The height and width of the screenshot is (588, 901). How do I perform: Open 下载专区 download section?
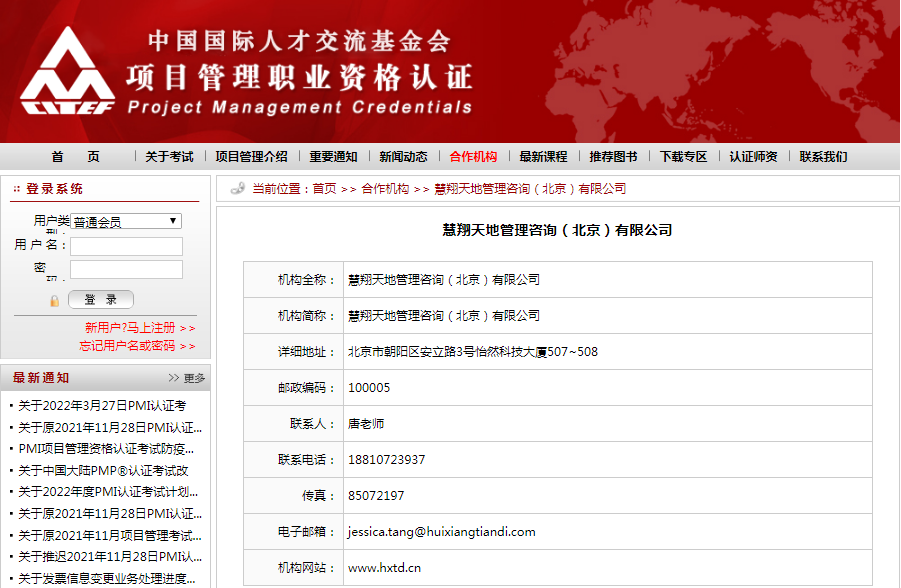[683, 156]
